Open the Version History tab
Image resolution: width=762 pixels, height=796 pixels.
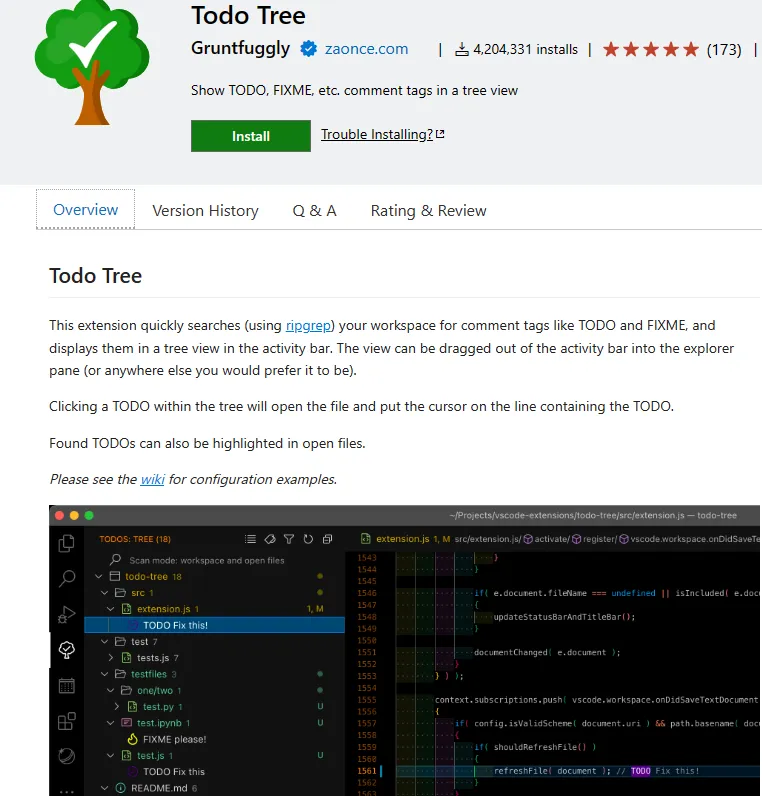click(206, 211)
